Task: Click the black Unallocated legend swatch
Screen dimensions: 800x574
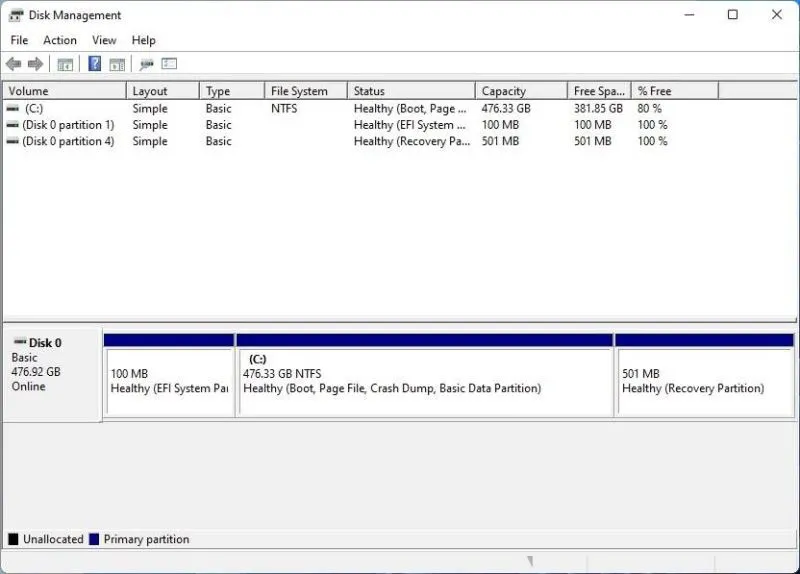Action: pos(13,539)
